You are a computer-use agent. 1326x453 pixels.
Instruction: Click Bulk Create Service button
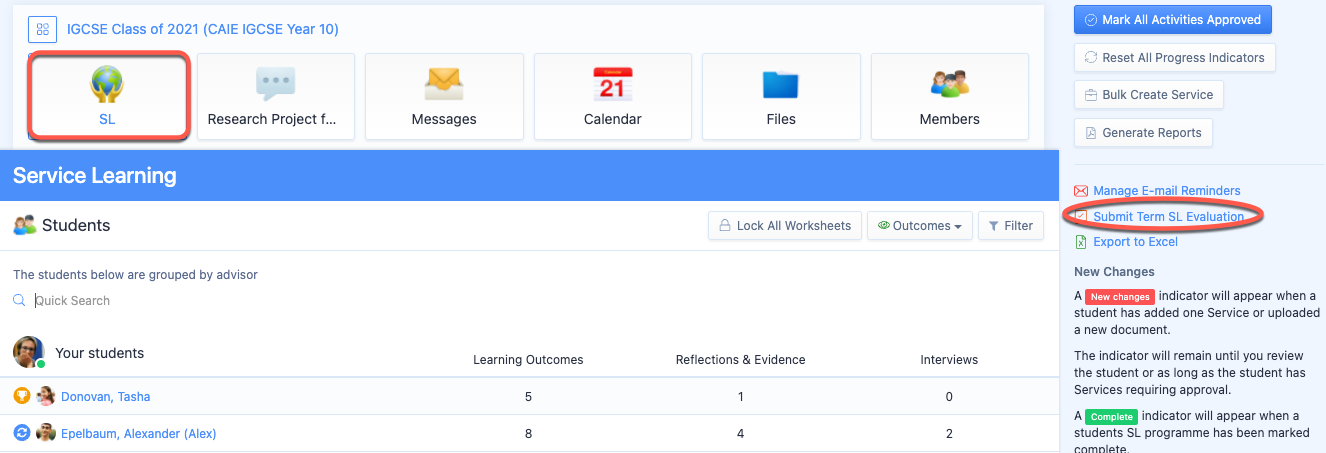tap(1148, 95)
